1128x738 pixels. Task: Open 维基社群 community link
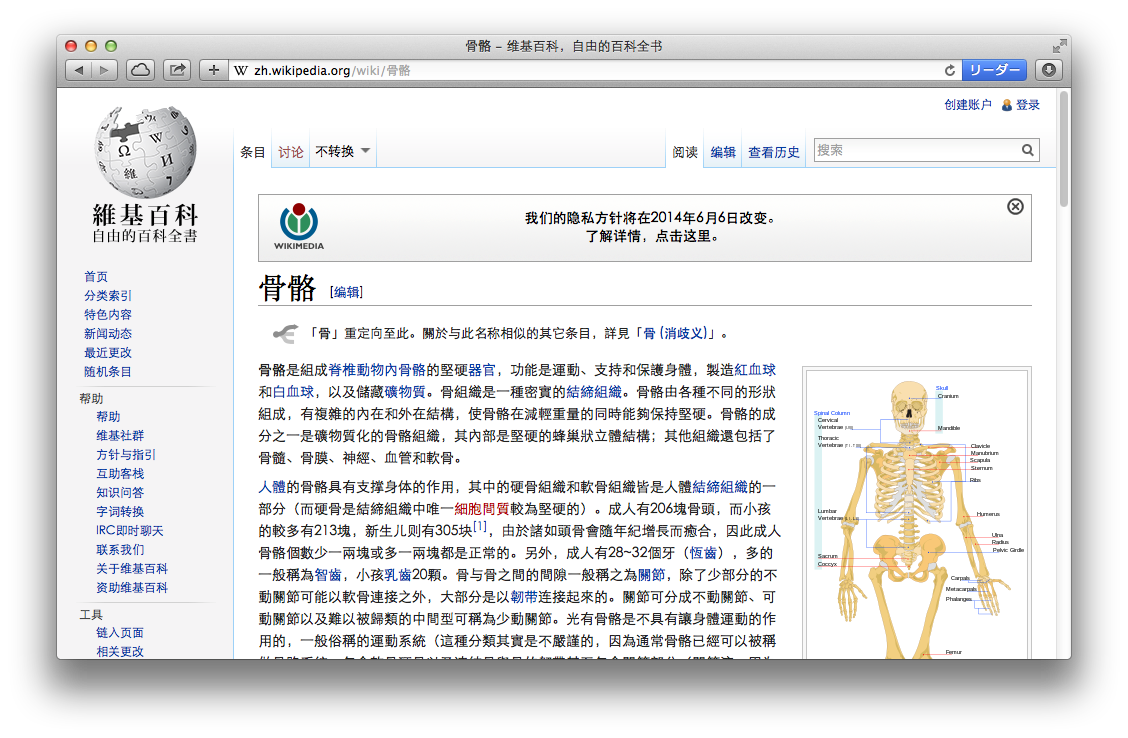[x=120, y=436]
